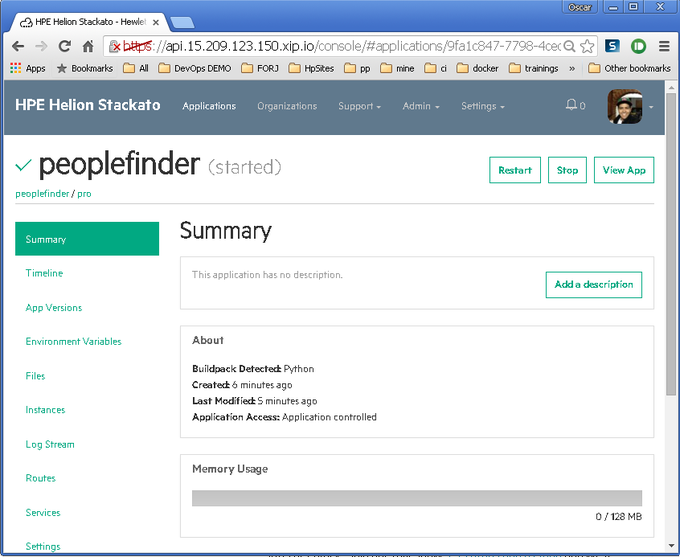Screen dimensions: 680x557
Task: Click the '0 / 128 MB' memory value
Action: (618, 516)
